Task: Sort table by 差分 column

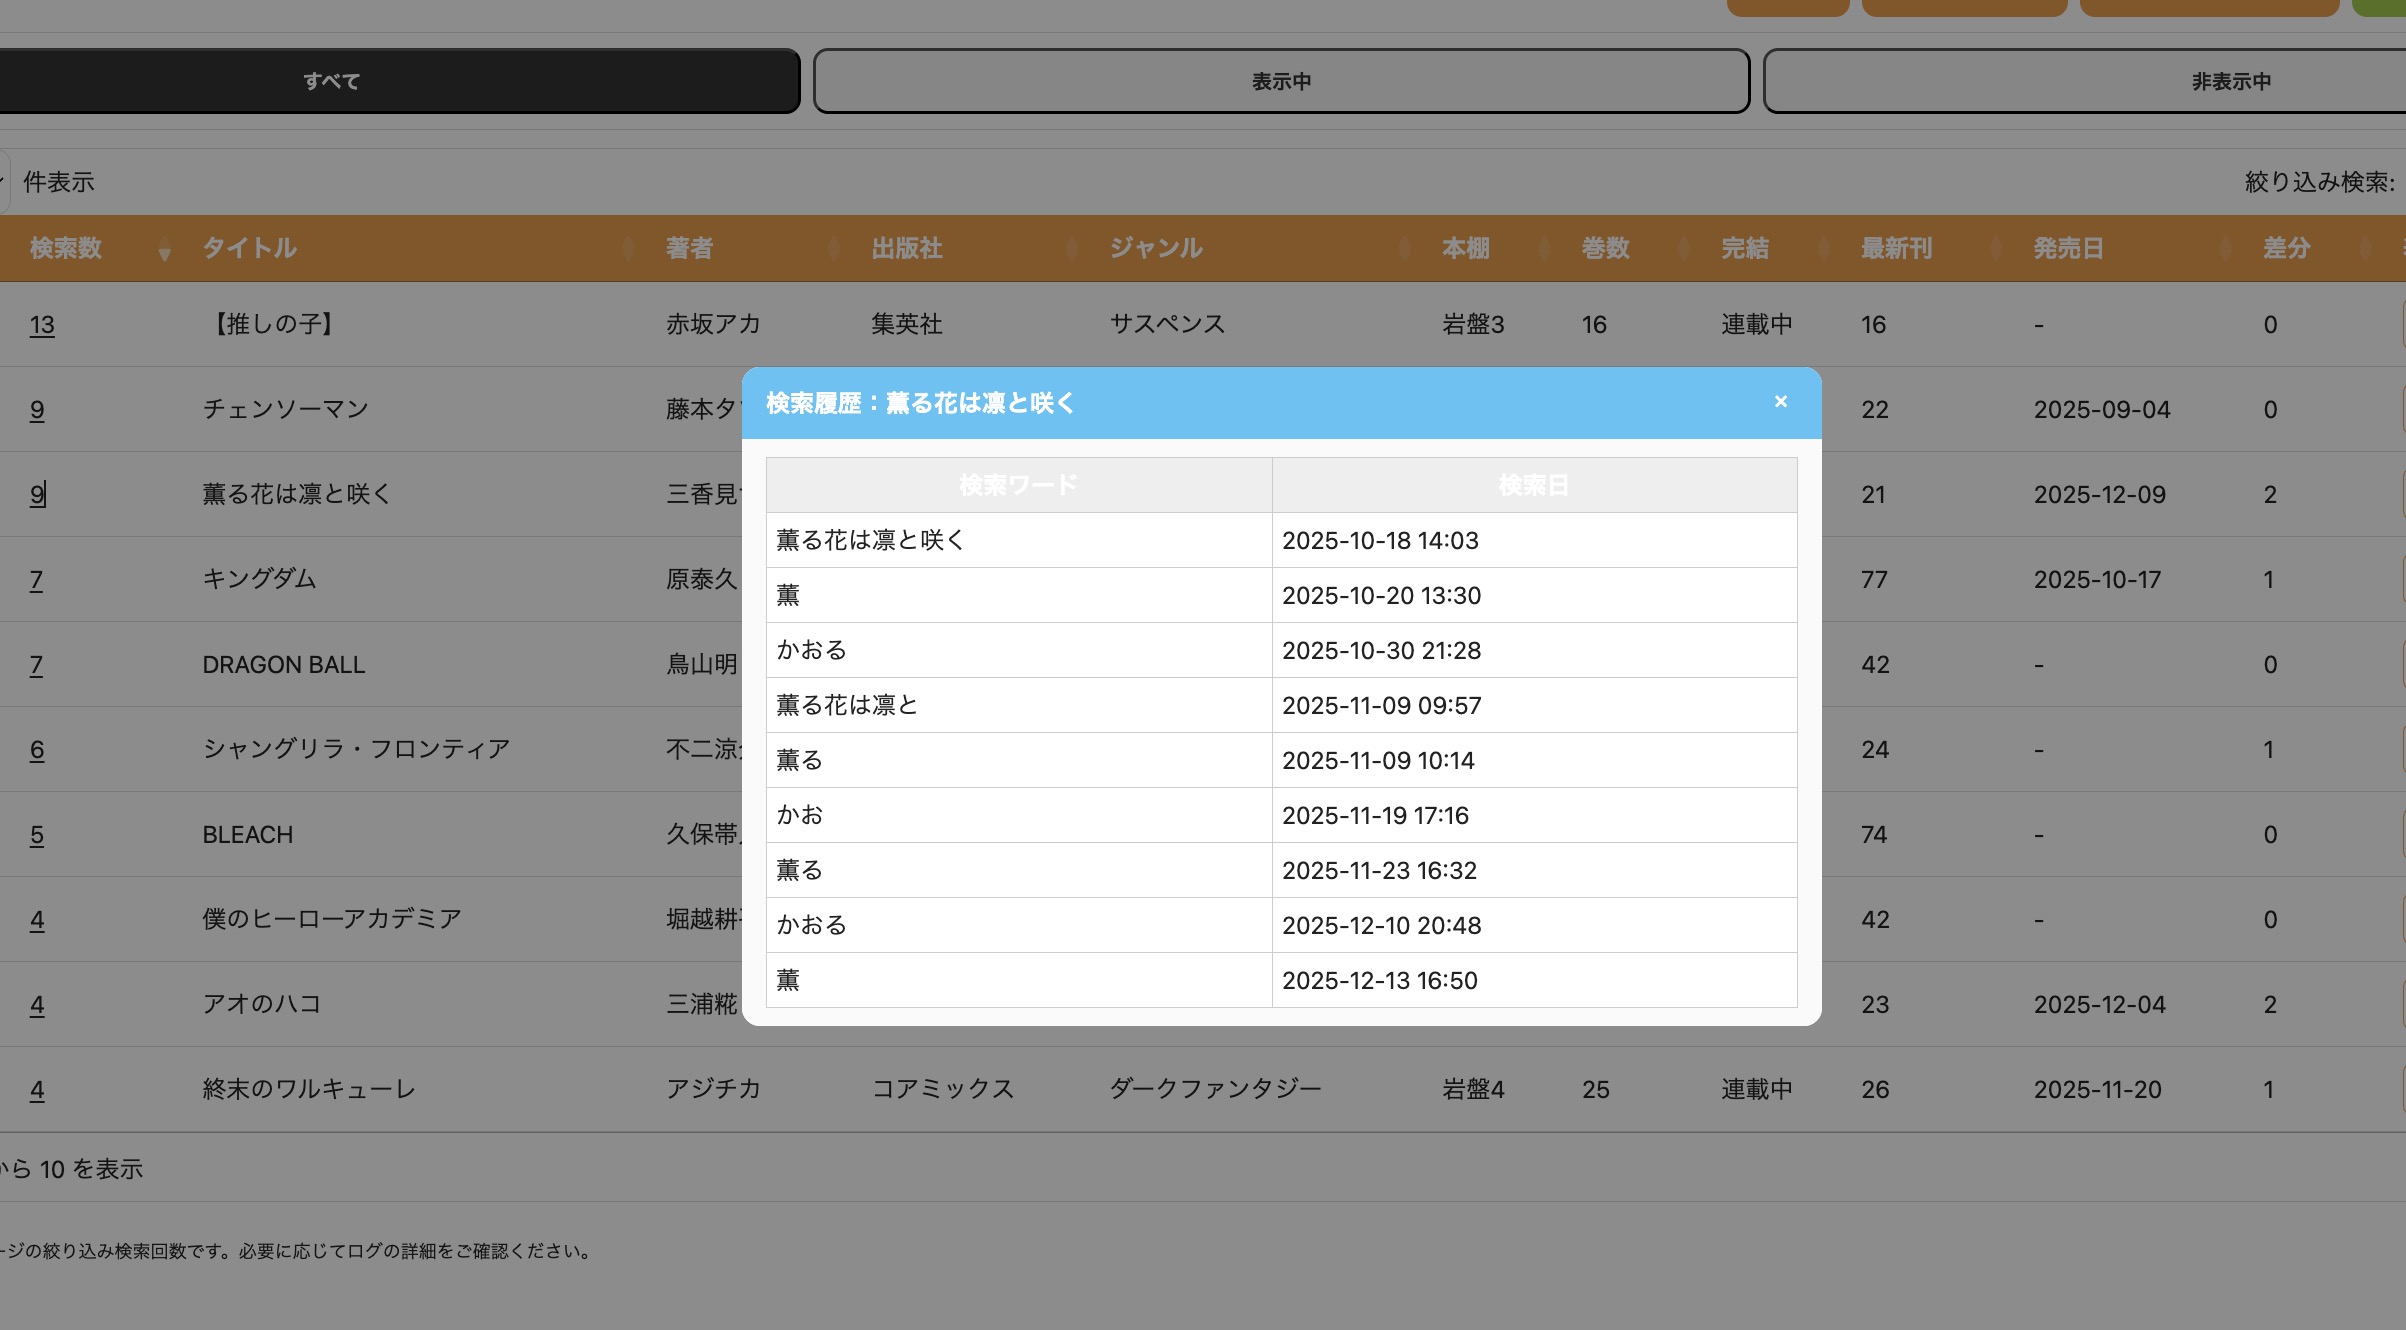Action: 2286,248
